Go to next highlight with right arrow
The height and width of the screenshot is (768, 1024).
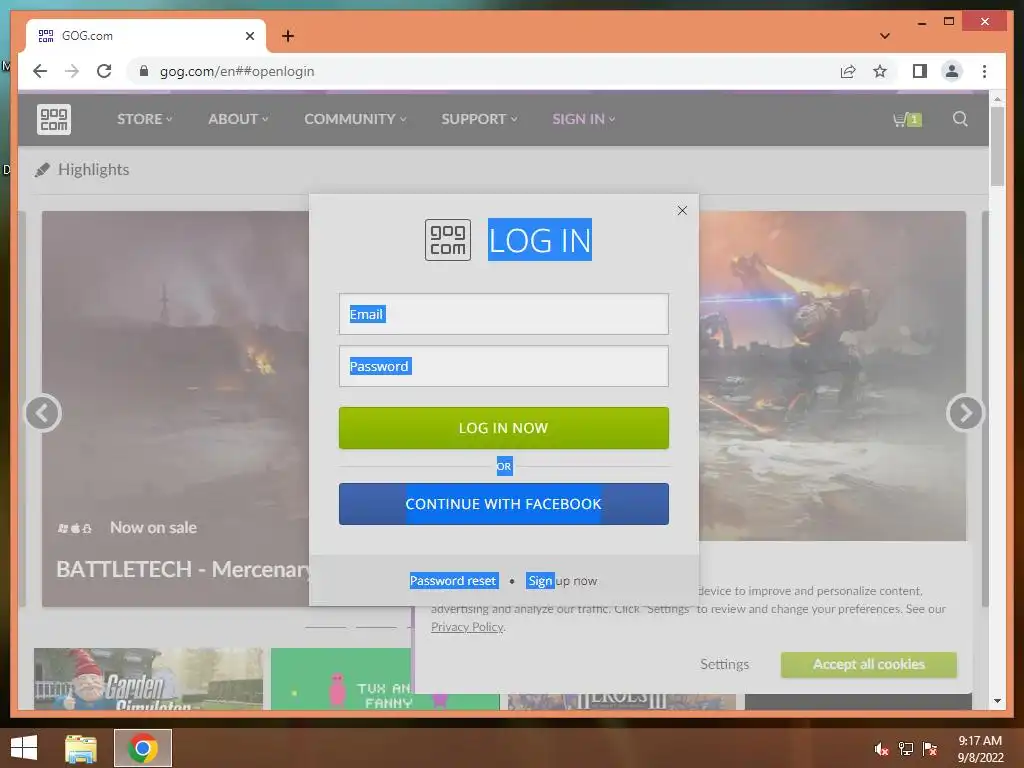965,413
